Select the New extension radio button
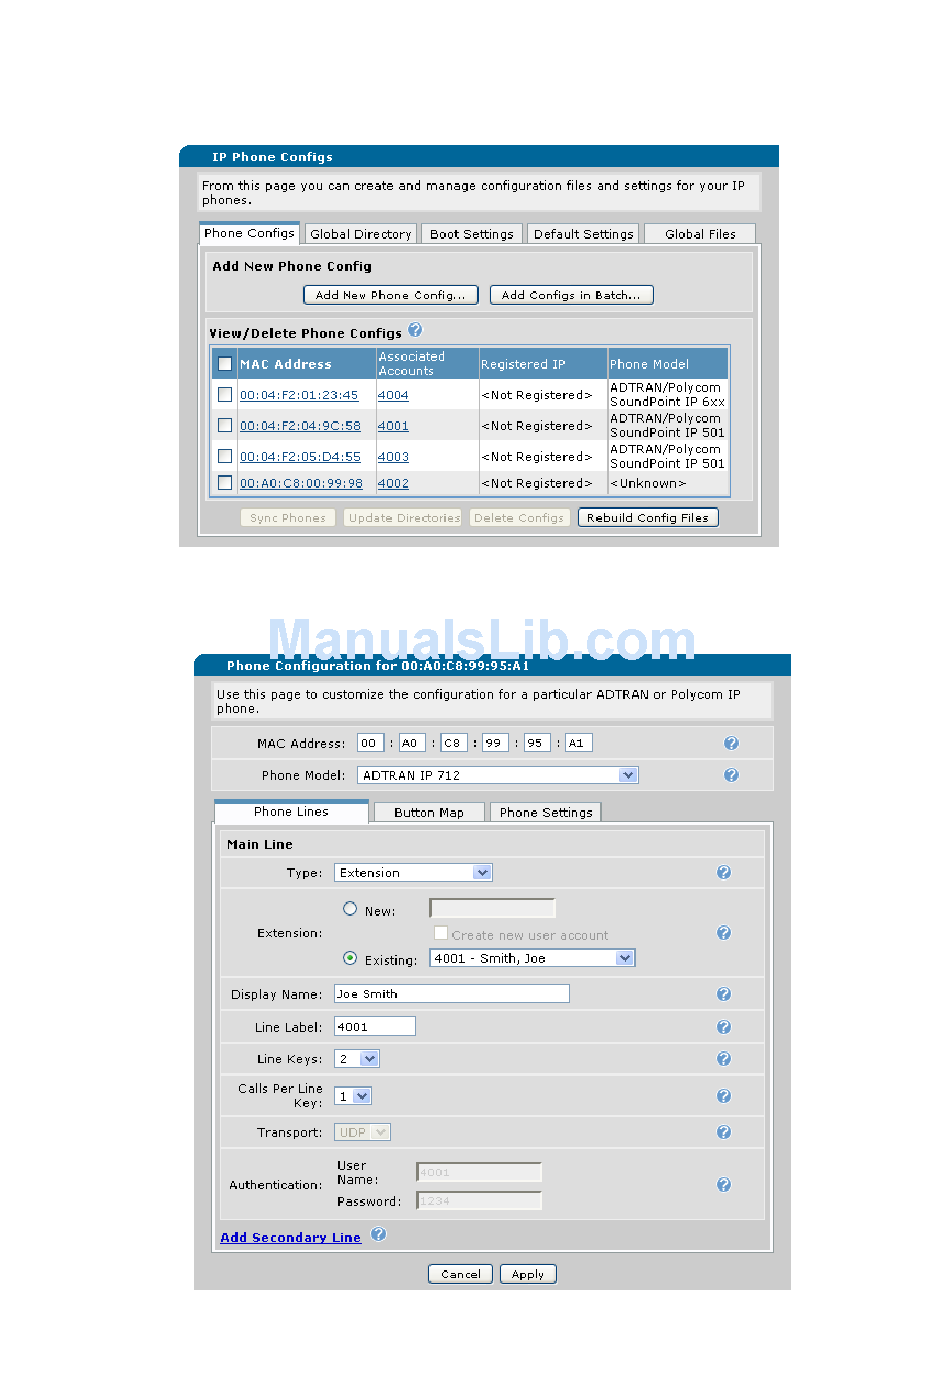950x1388 pixels. [350, 909]
